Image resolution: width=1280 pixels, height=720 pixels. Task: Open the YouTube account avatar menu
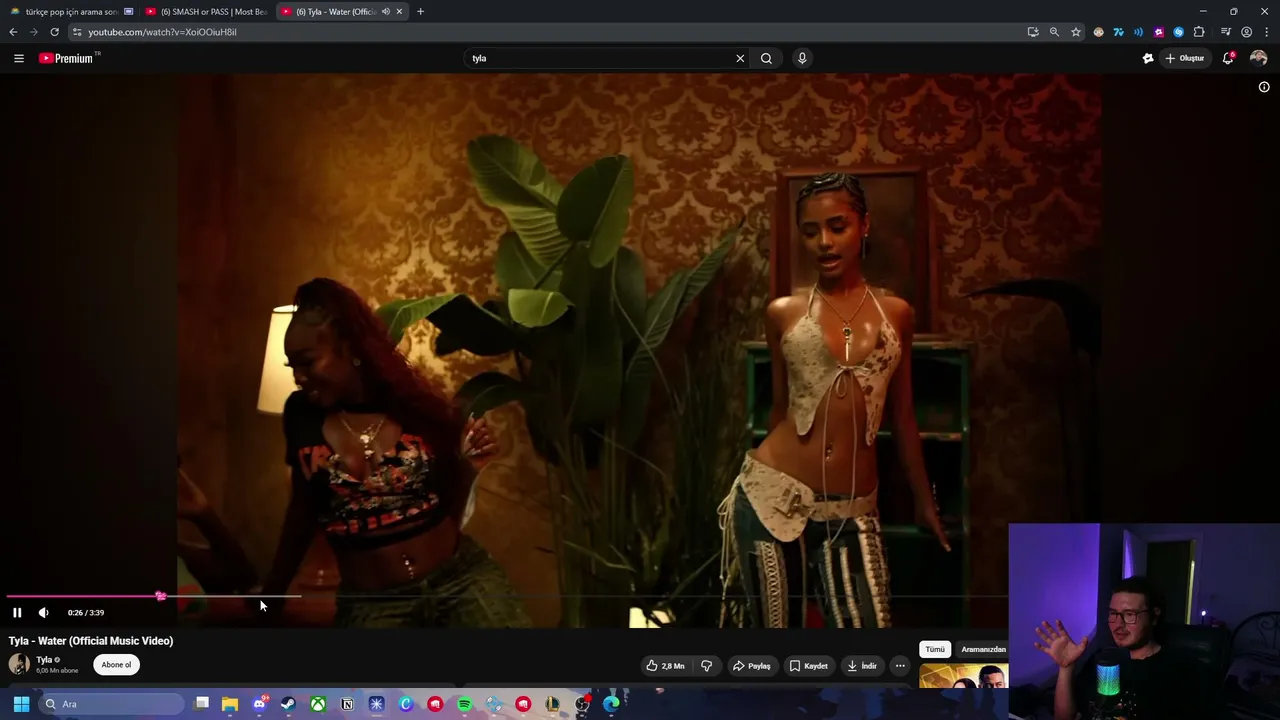click(1258, 58)
